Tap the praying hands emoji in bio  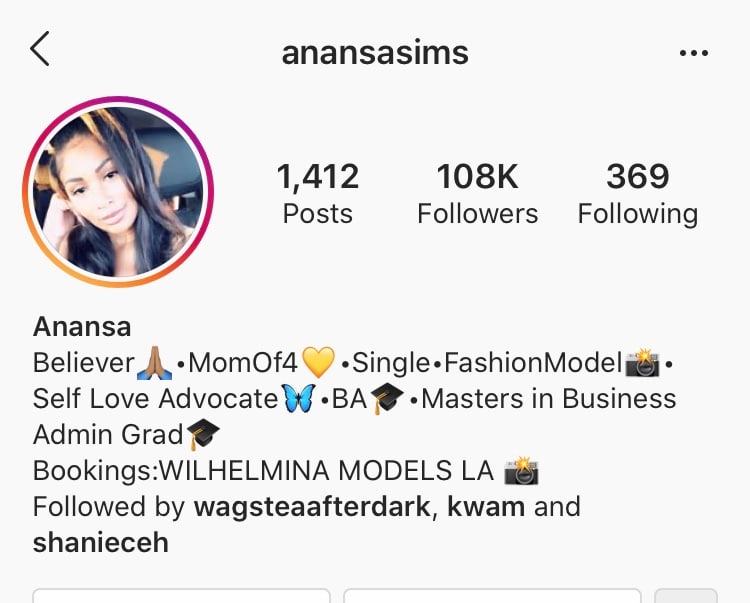coord(154,363)
